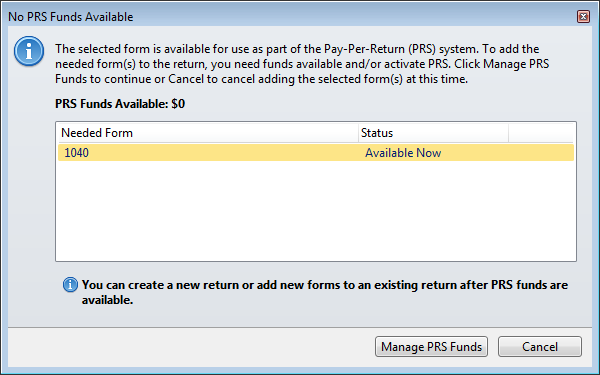This screenshot has height=375, width=600.
Task: Sort by the Needed Form column header
Action: (208, 133)
